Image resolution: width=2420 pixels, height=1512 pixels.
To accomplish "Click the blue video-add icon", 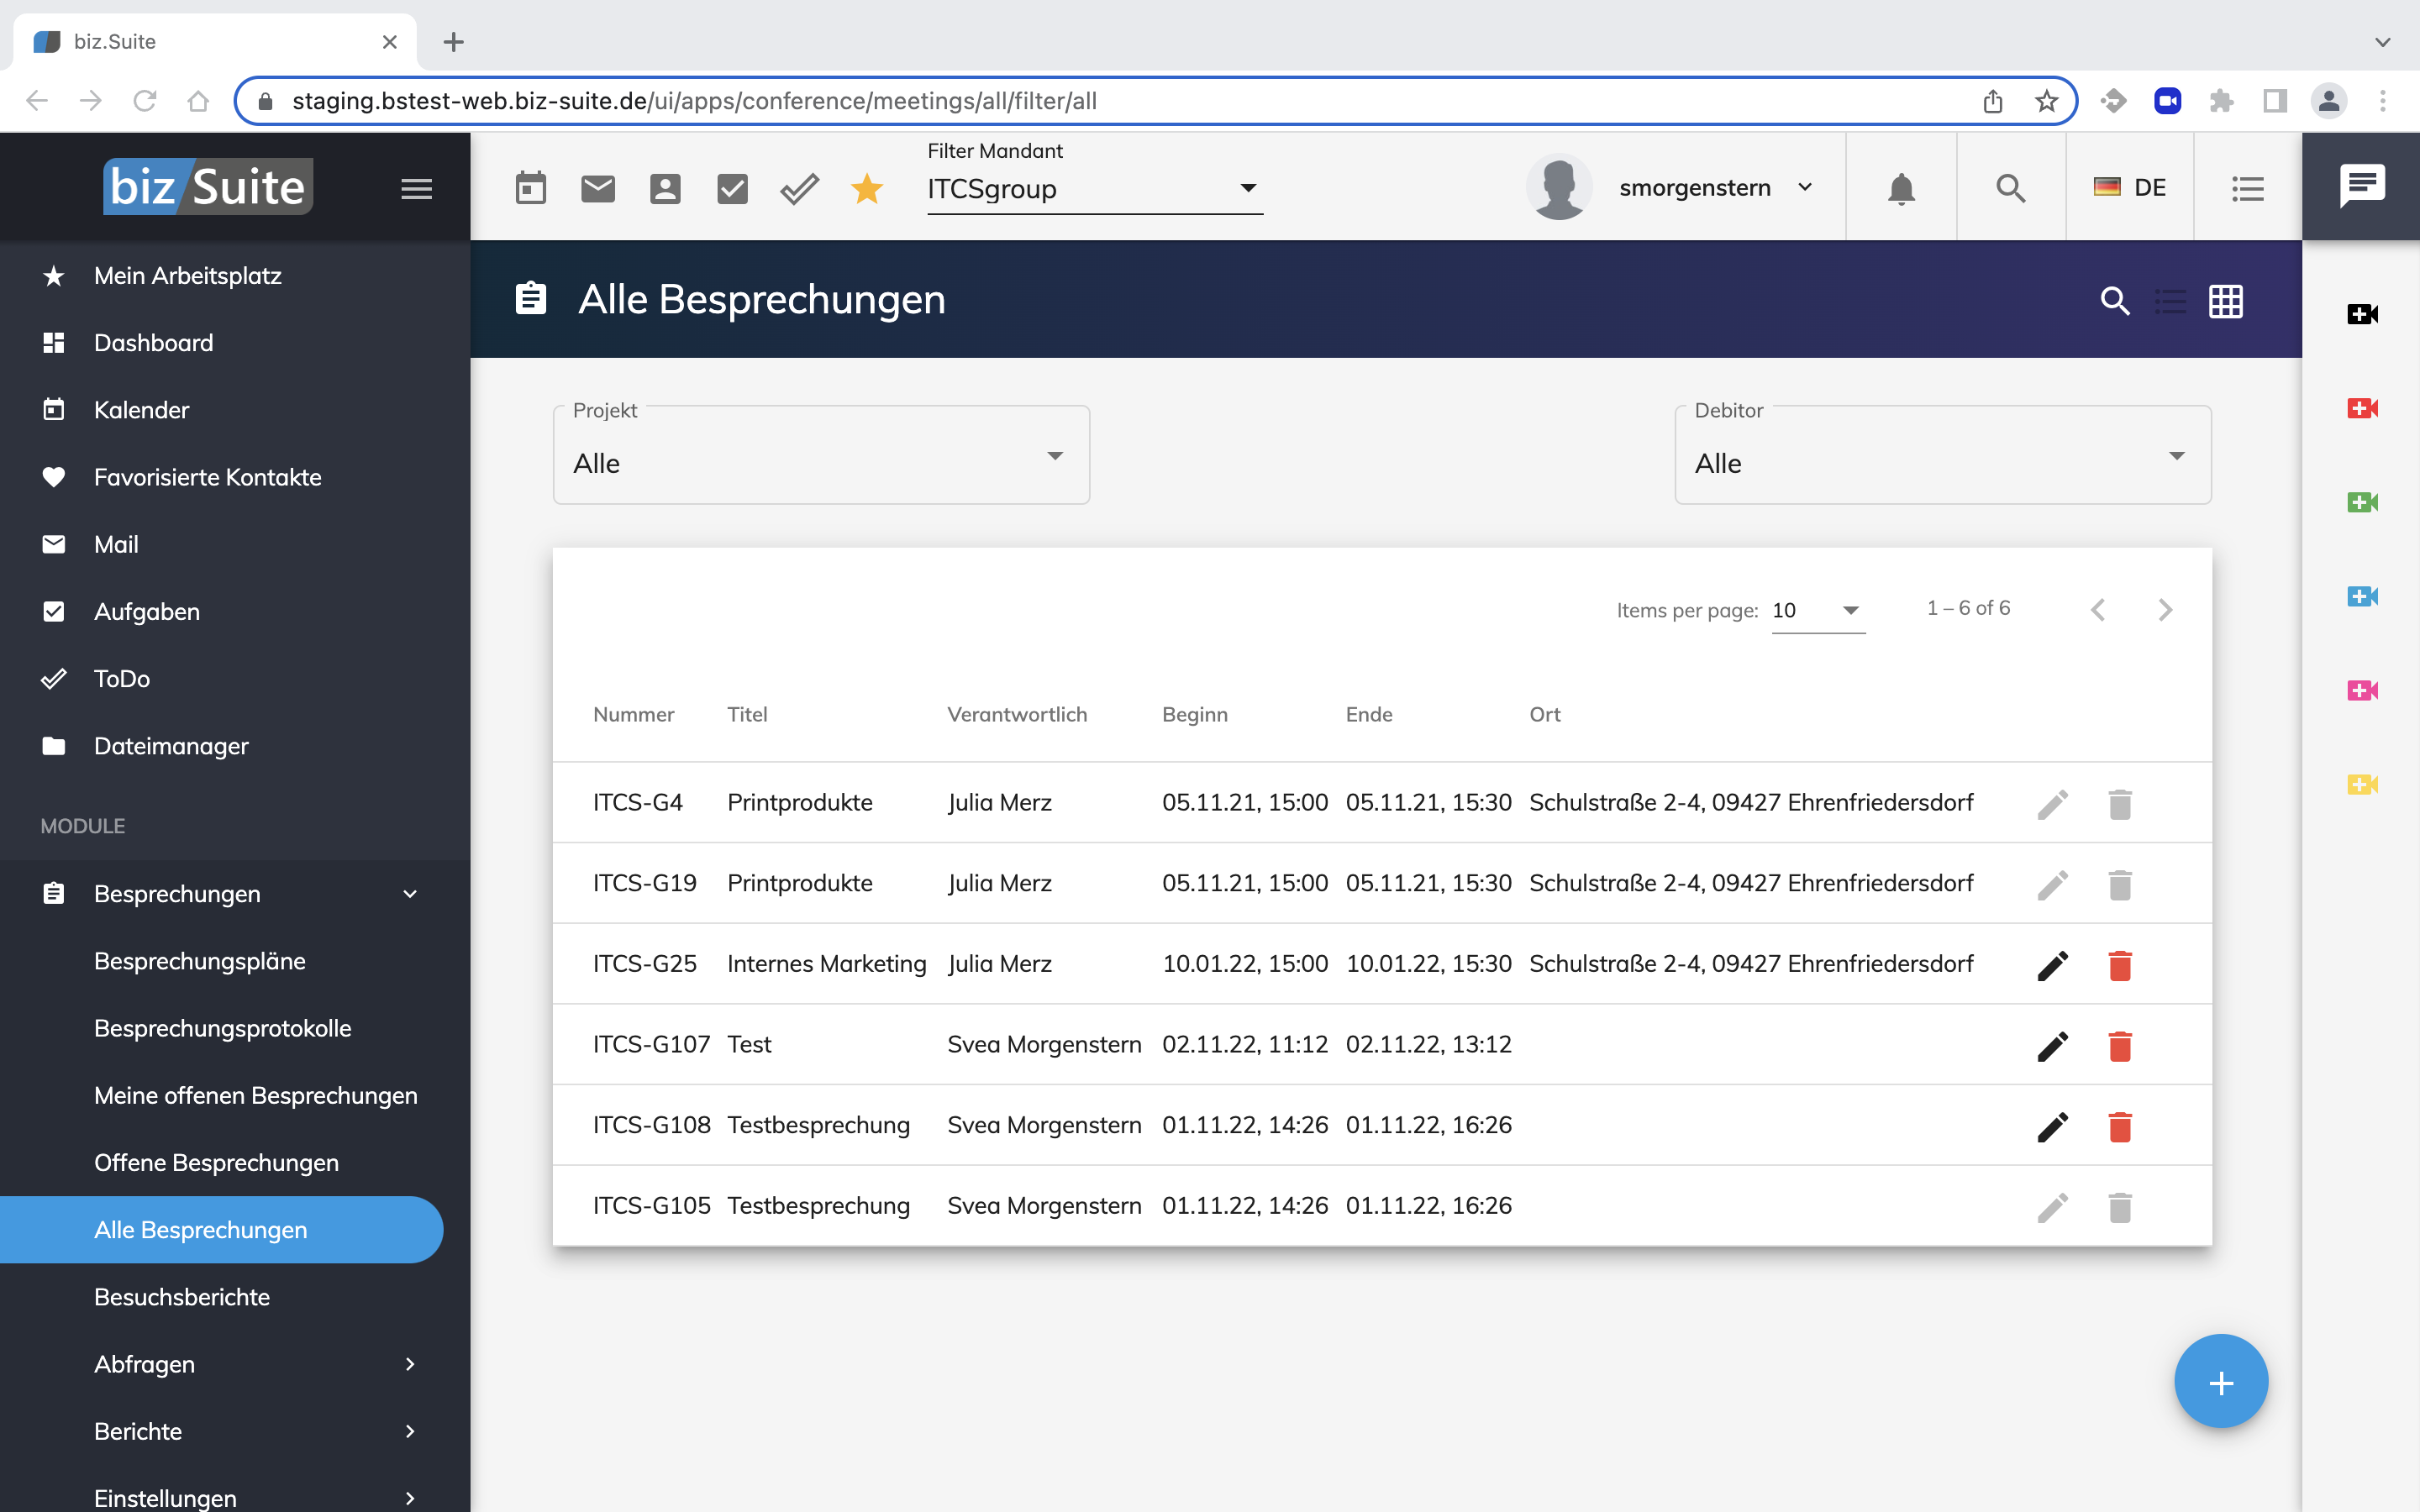I will click(2362, 596).
